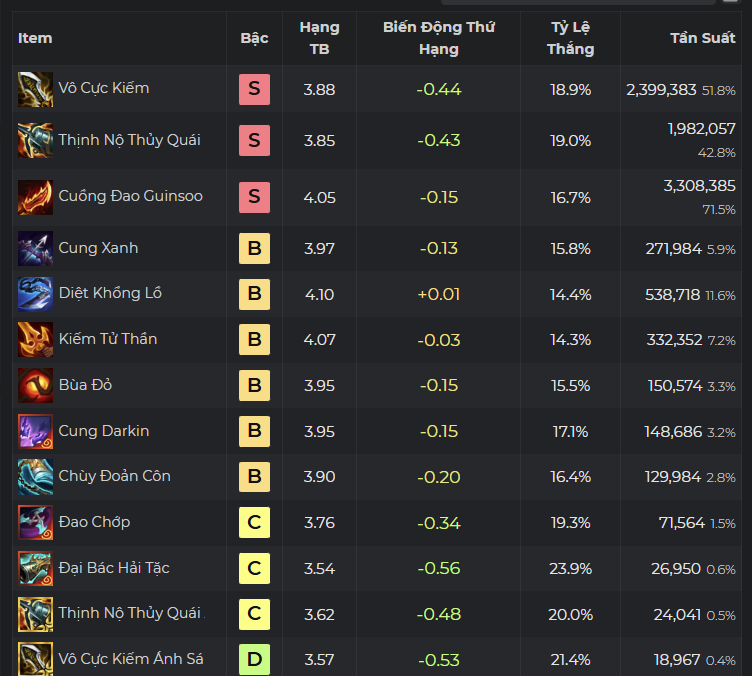Screen dimensions: 752x676
Task: Click the Cuồng Đao Guinsoo item icon
Action: tap(35, 197)
